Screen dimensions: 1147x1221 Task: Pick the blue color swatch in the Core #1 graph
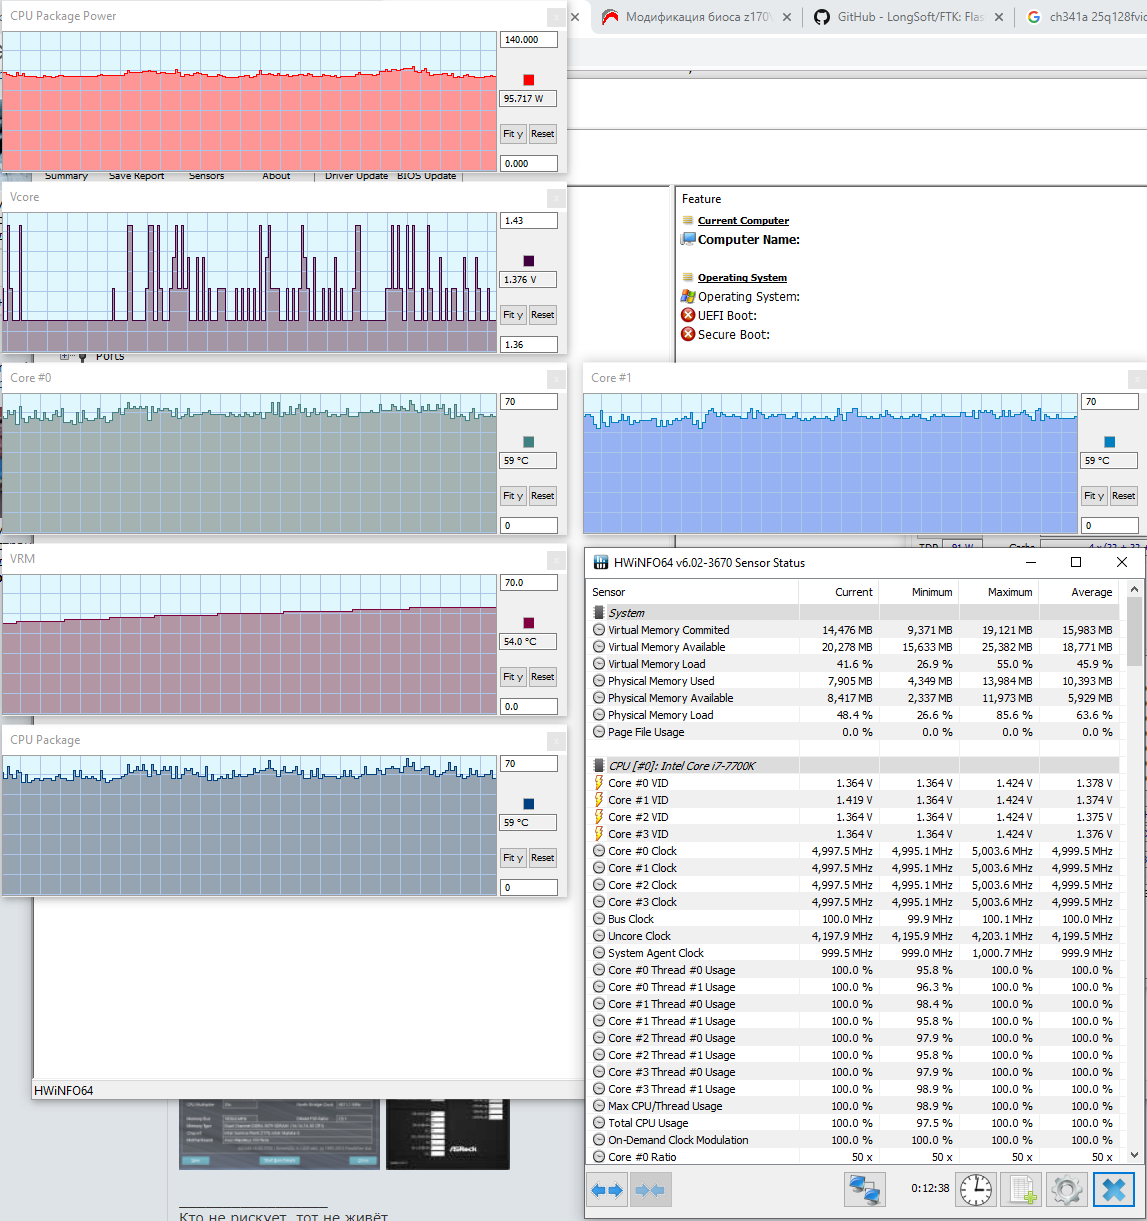coord(1110,442)
